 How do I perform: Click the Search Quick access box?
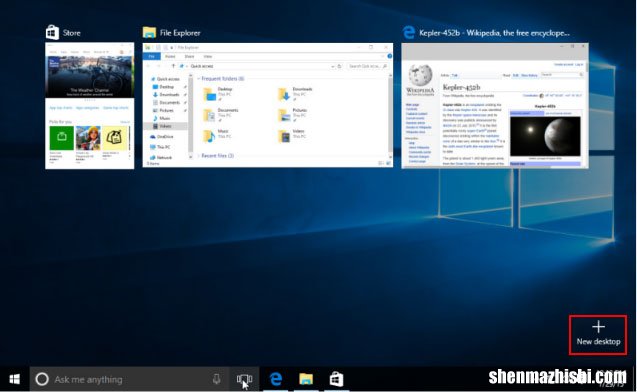coord(368,66)
